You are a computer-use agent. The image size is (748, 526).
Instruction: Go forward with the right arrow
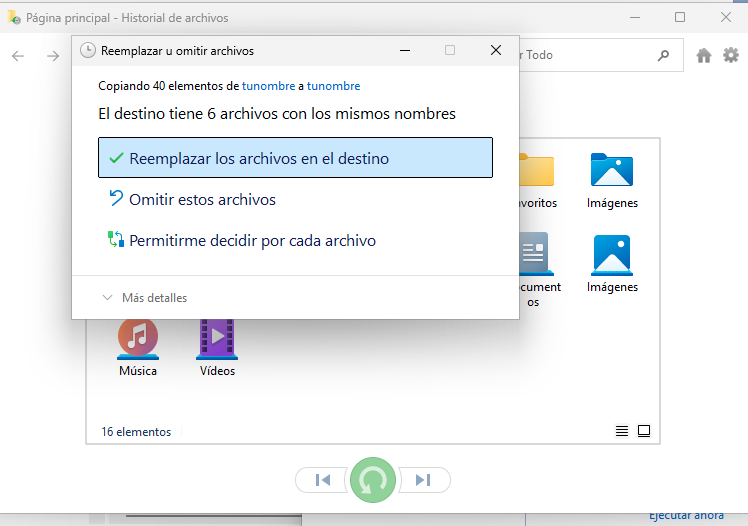[x=53, y=56]
